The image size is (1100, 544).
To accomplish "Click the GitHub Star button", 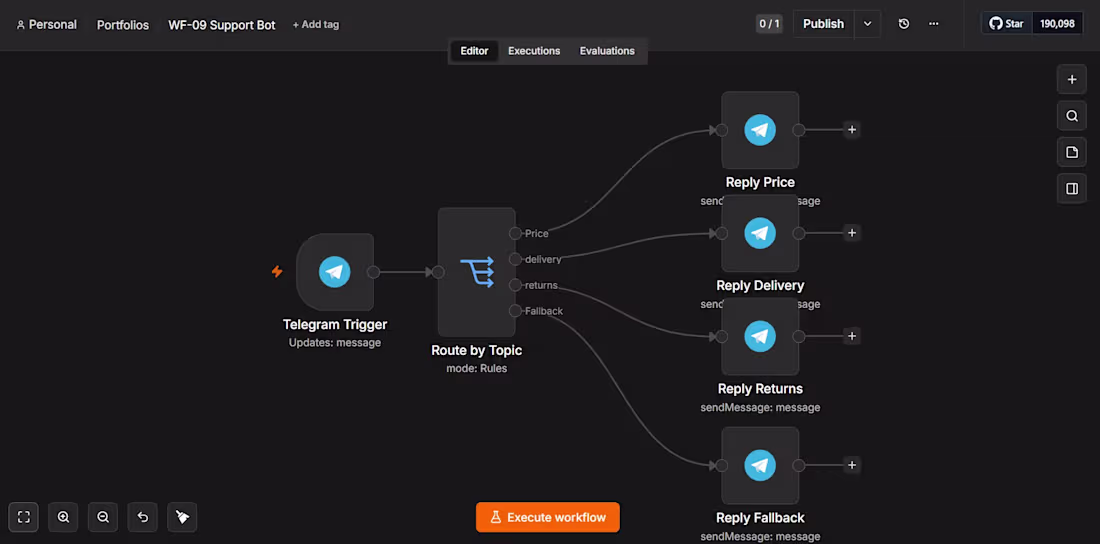I will [x=1006, y=24].
